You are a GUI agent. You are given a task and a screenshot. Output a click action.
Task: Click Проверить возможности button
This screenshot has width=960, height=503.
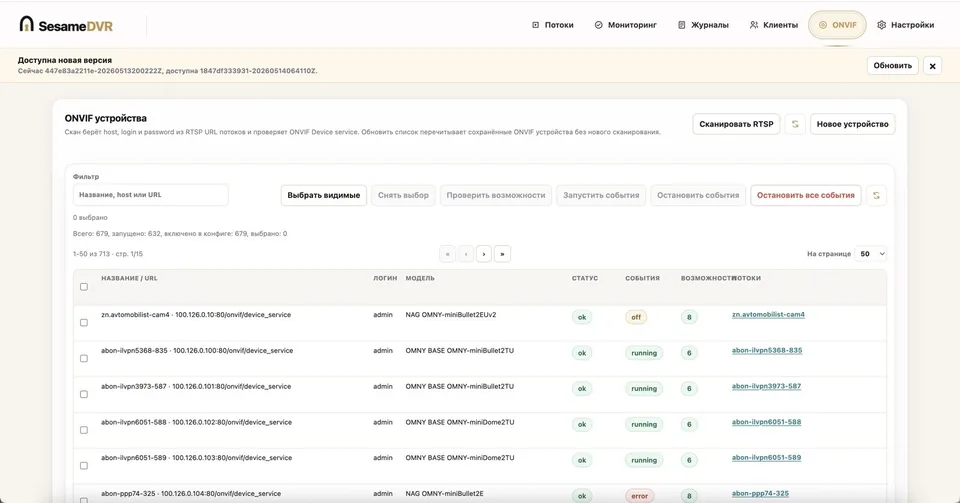tap(495, 195)
